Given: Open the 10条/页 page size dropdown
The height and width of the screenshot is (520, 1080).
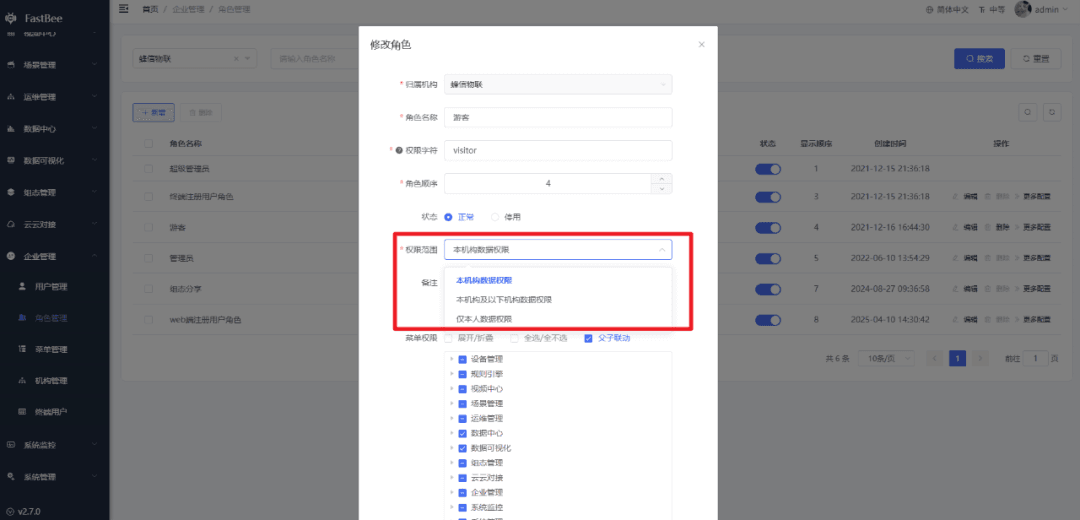Looking at the screenshot, I should 886,358.
